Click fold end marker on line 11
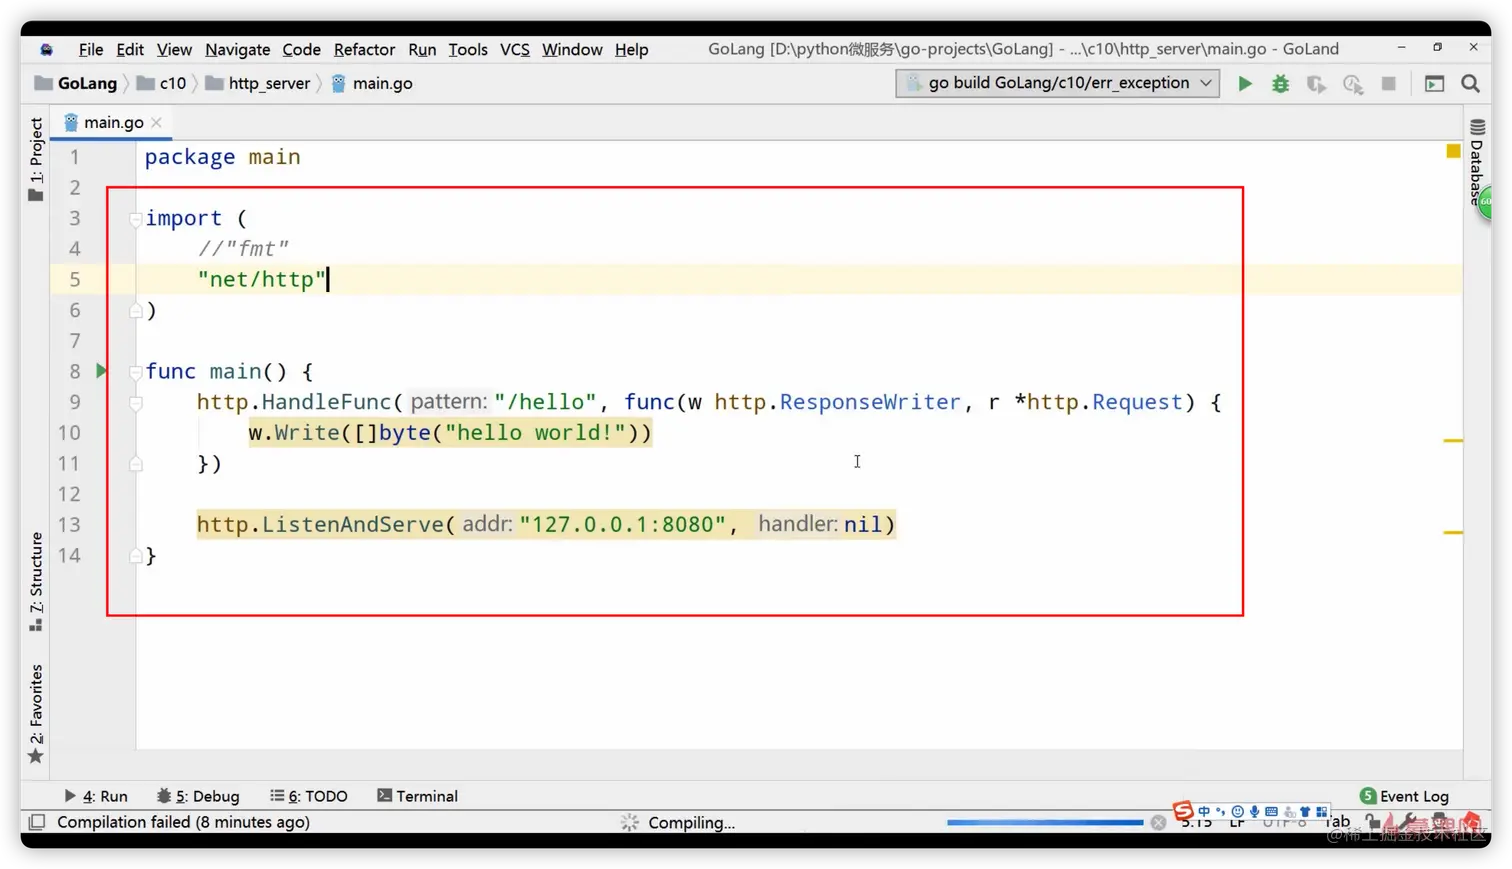The image size is (1512, 869). point(135,463)
